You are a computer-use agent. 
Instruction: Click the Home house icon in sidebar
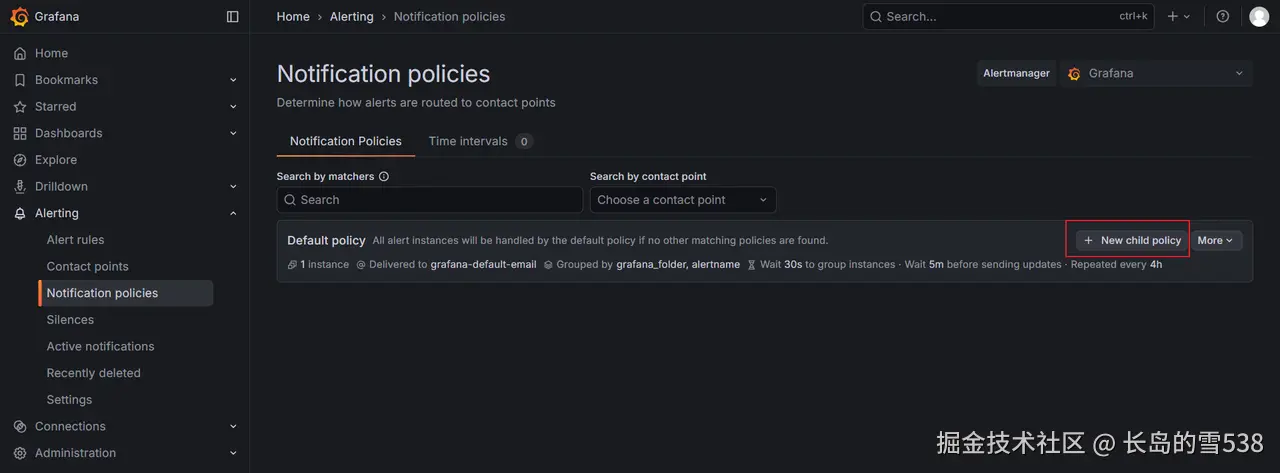(x=20, y=53)
